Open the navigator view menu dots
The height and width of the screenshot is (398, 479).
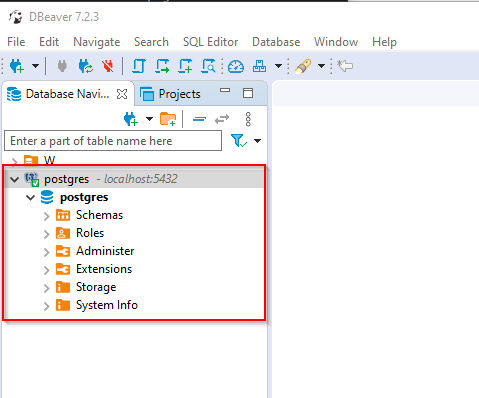(x=248, y=119)
